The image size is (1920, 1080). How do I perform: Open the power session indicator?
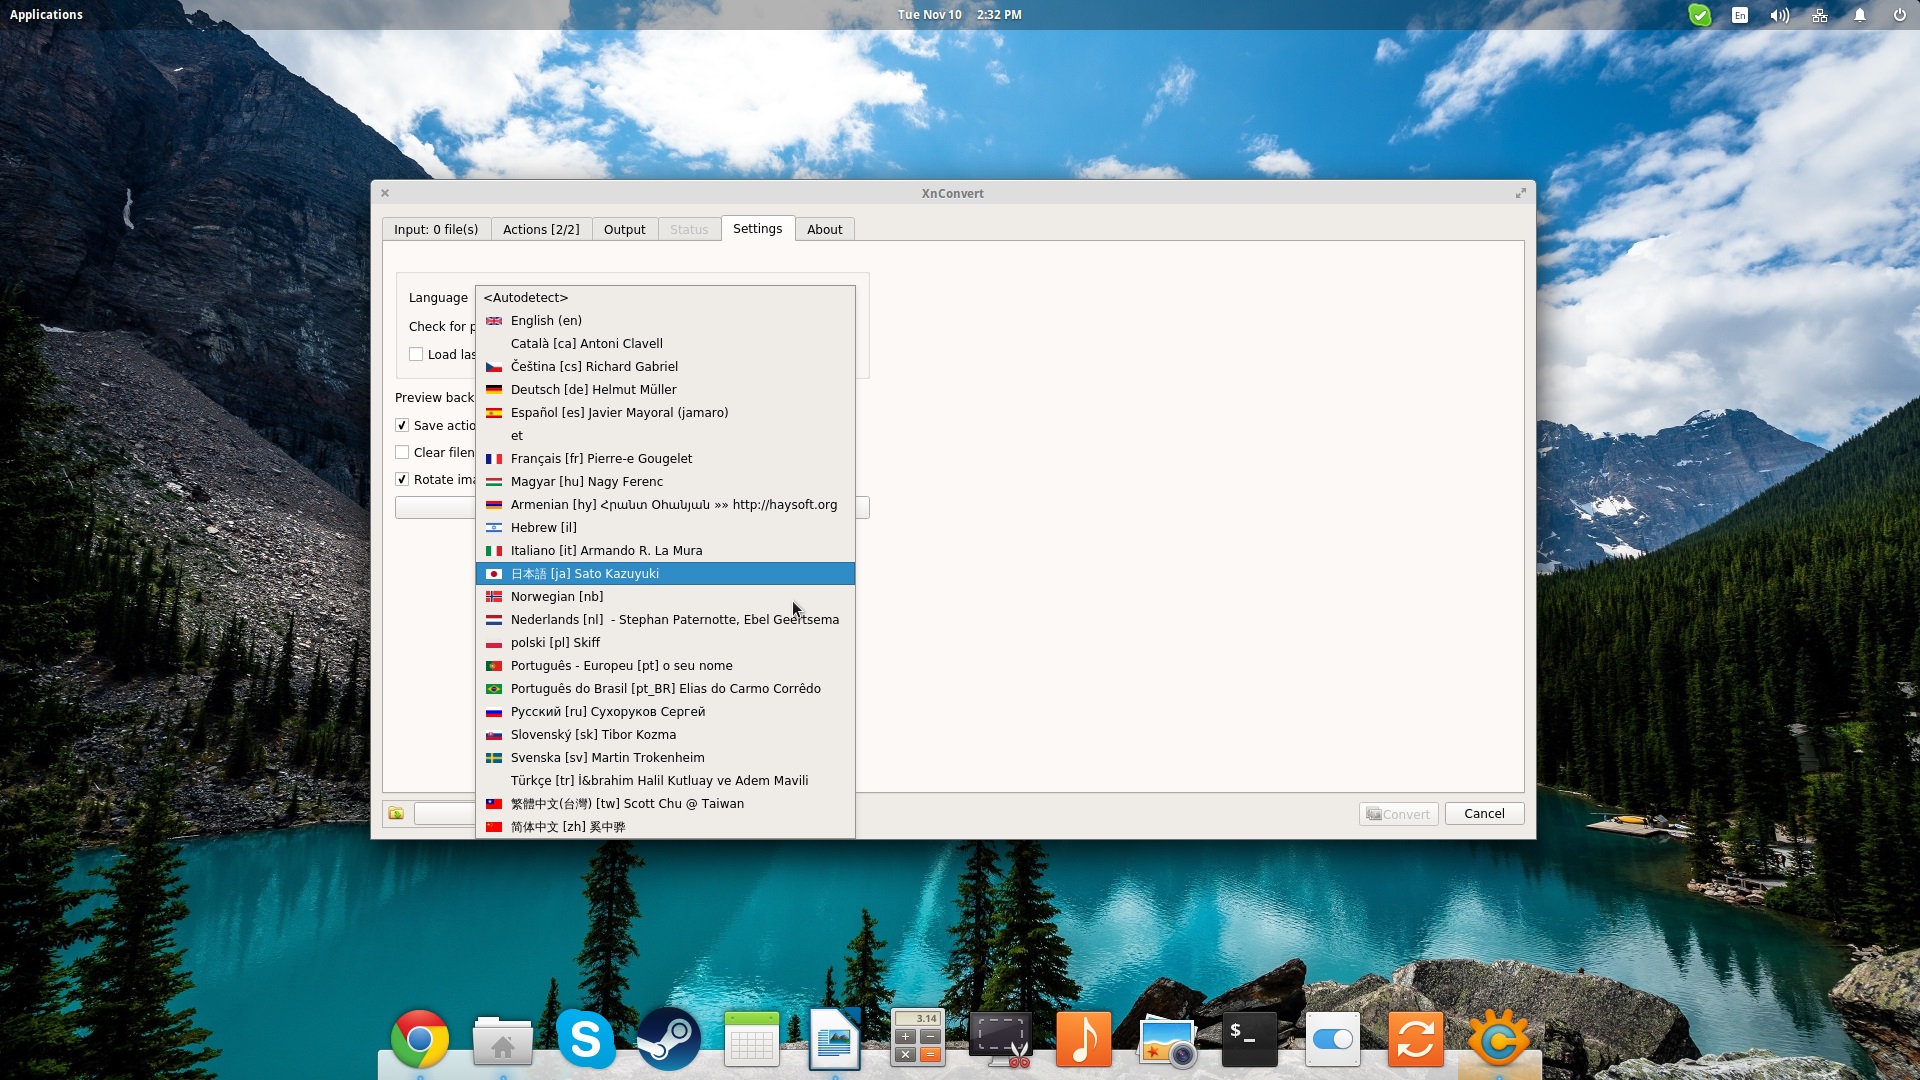click(1899, 15)
